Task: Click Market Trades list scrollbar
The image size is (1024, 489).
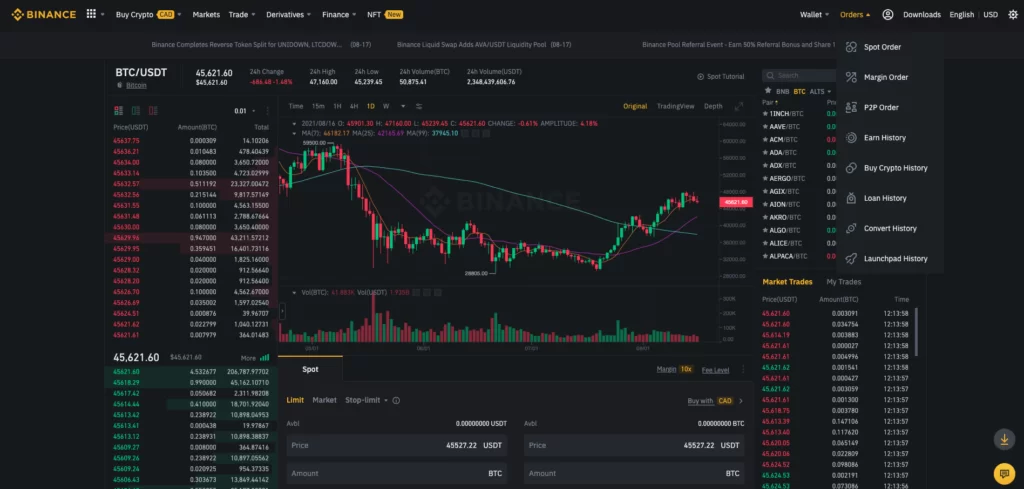Action: pyautogui.click(x=916, y=332)
